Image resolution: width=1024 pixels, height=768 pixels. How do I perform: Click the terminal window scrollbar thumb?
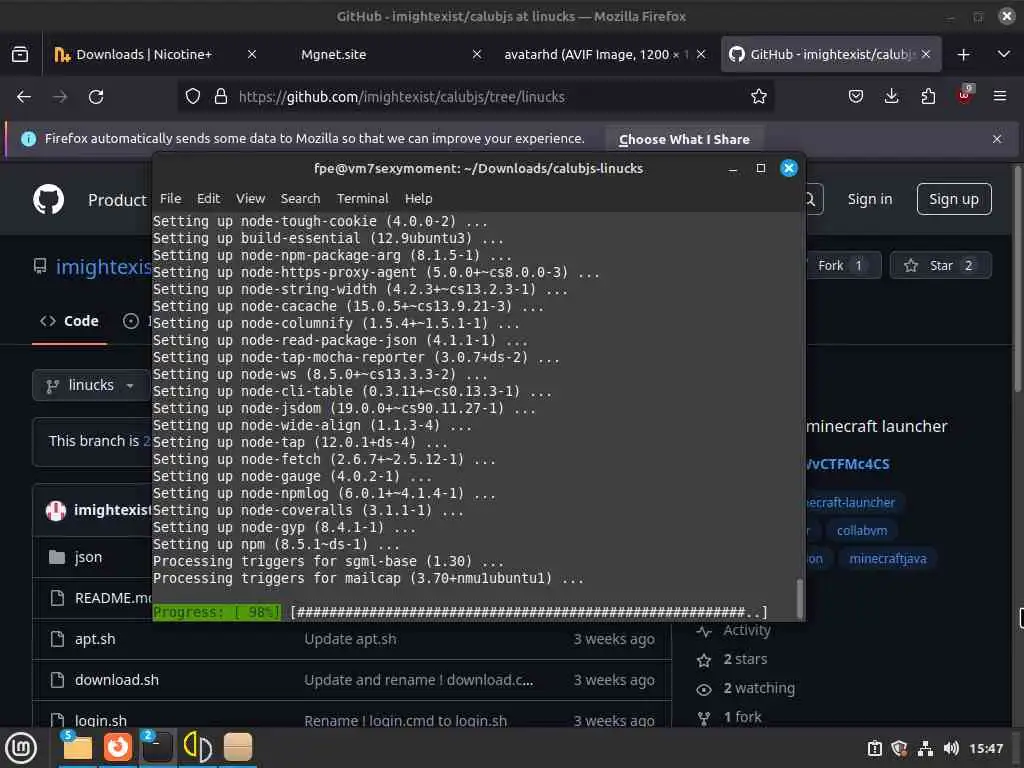pyautogui.click(x=799, y=598)
